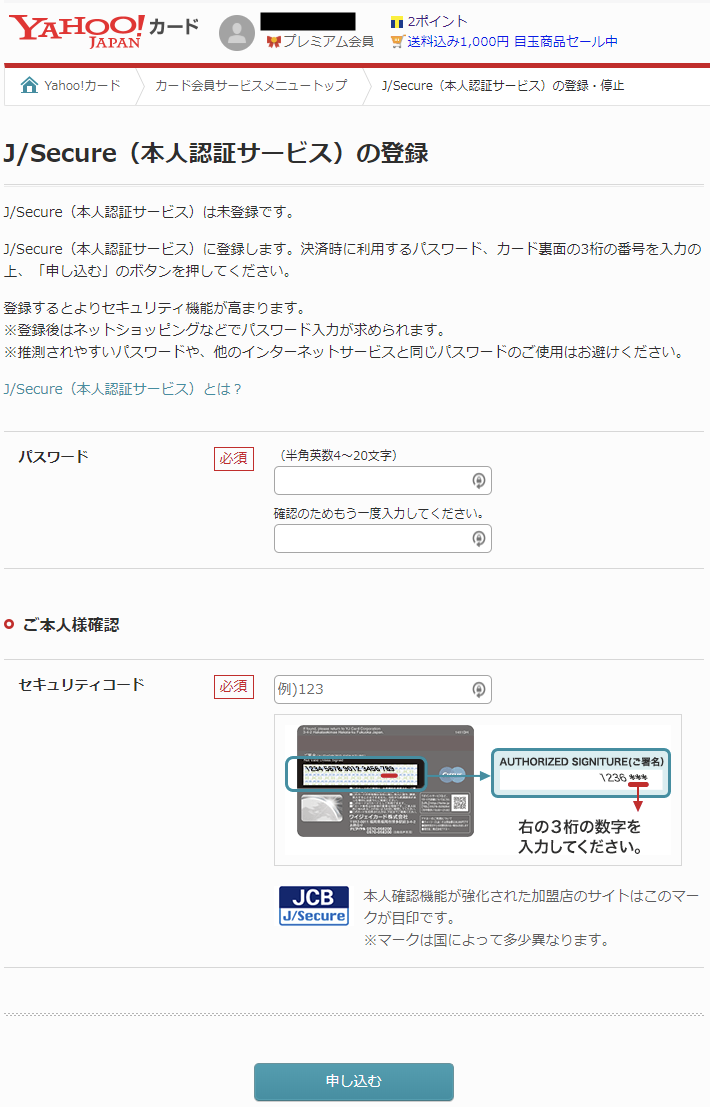Open the 2ポイント link
This screenshot has width=710, height=1107.
pos(437,21)
